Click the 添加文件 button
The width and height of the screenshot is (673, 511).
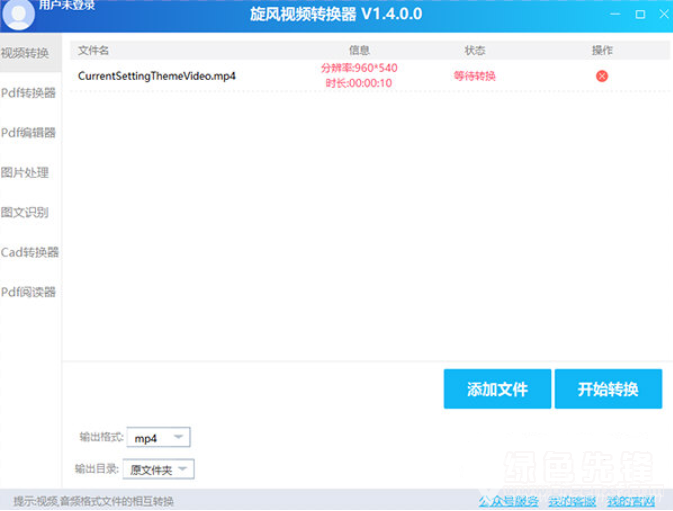[x=496, y=389]
